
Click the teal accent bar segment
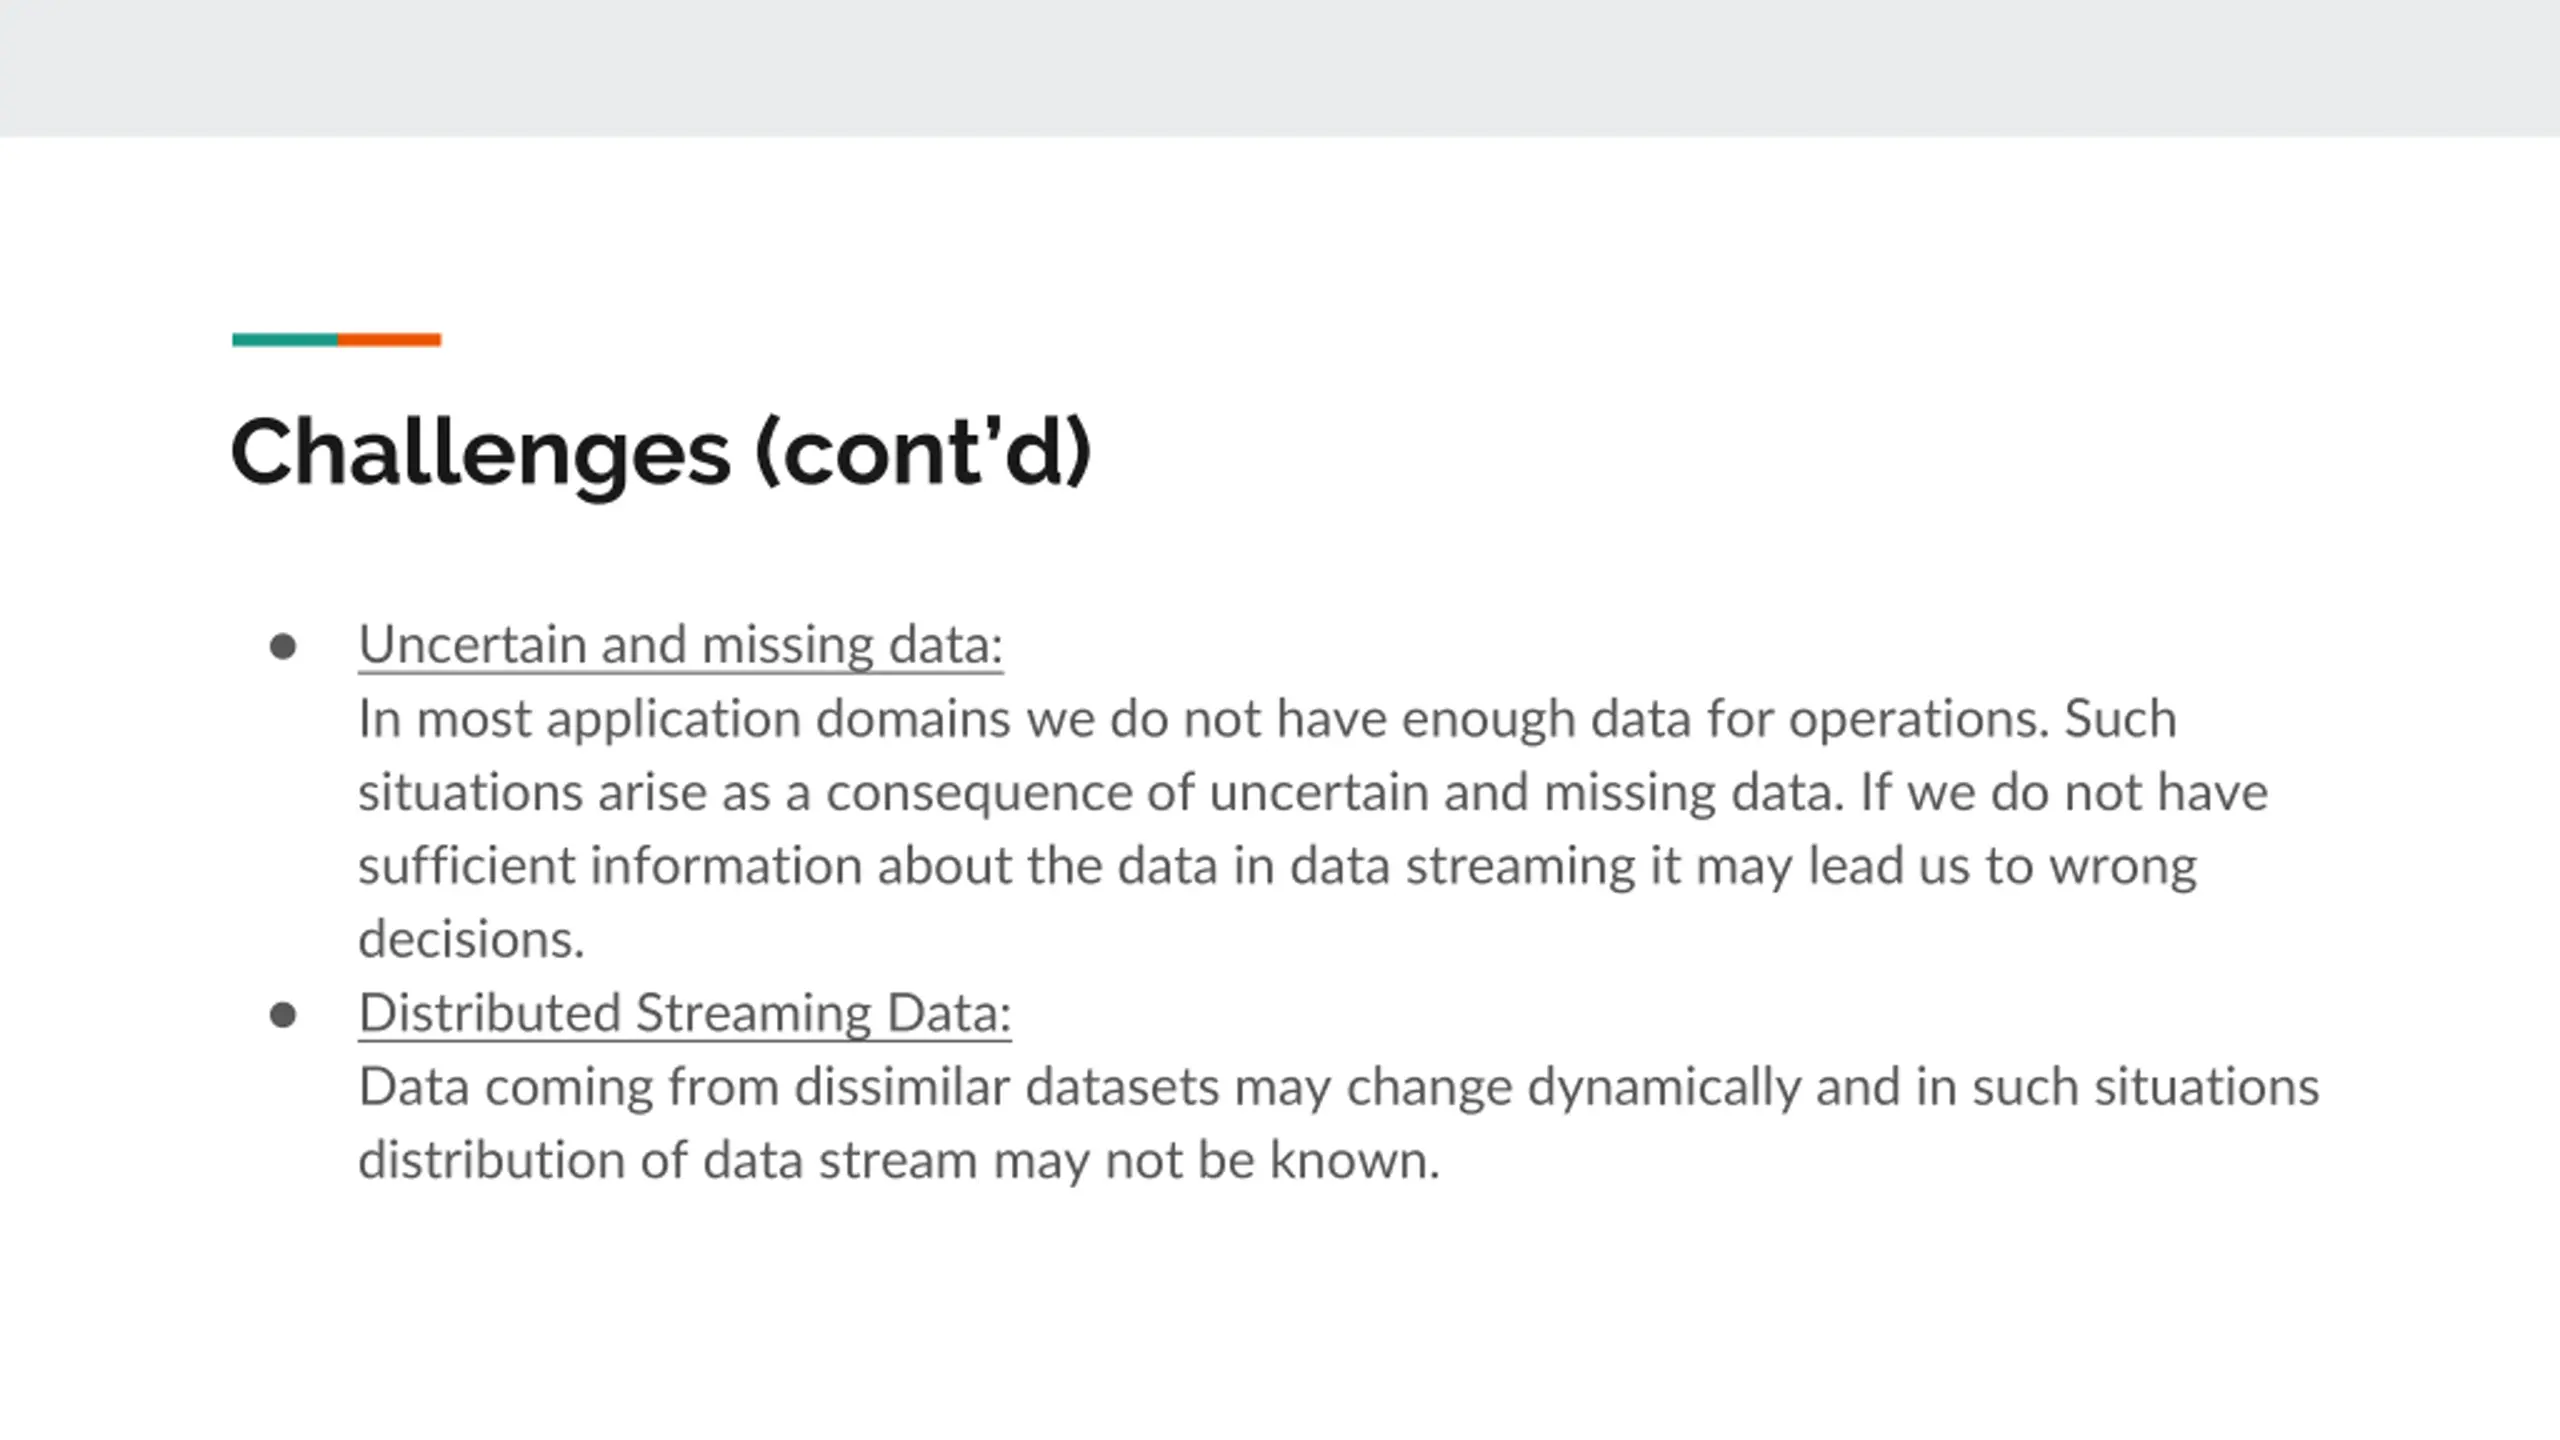point(285,340)
